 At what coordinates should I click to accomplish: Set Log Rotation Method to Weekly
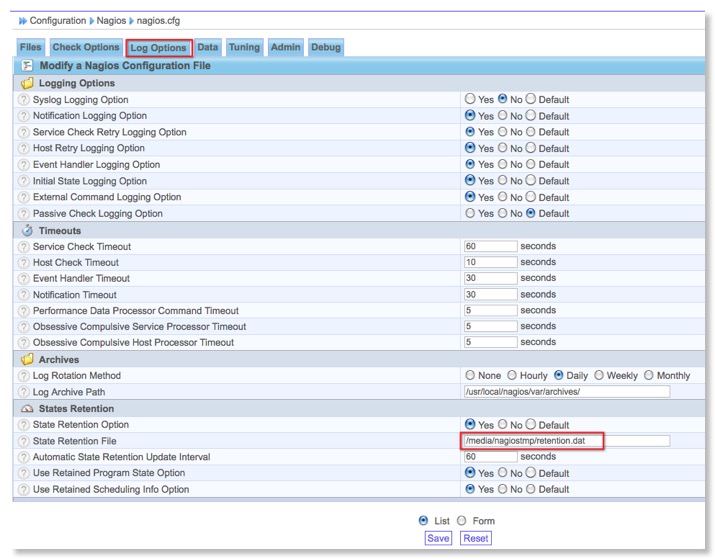pyautogui.click(x=599, y=376)
